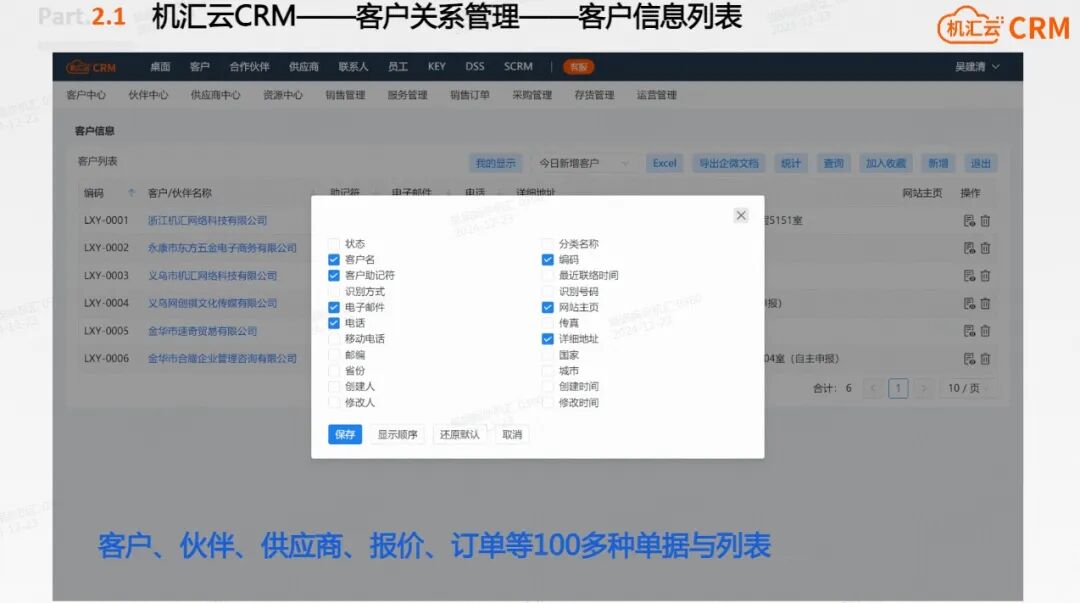Click the previous page arrow in pagination

click(x=873, y=388)
